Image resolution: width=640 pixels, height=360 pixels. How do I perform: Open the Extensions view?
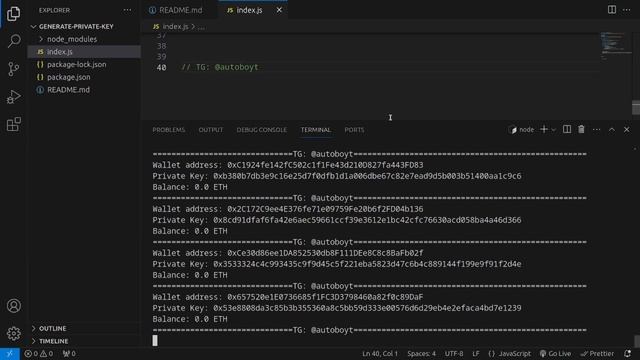point(13,124)
